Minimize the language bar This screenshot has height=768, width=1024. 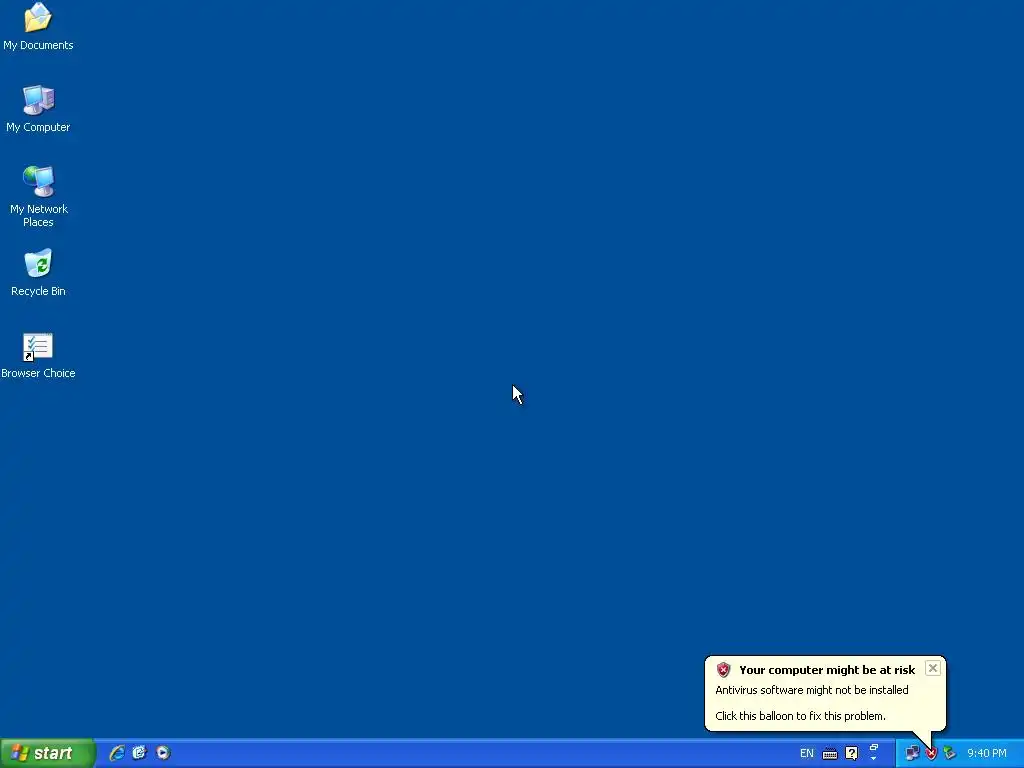point(874,748)
